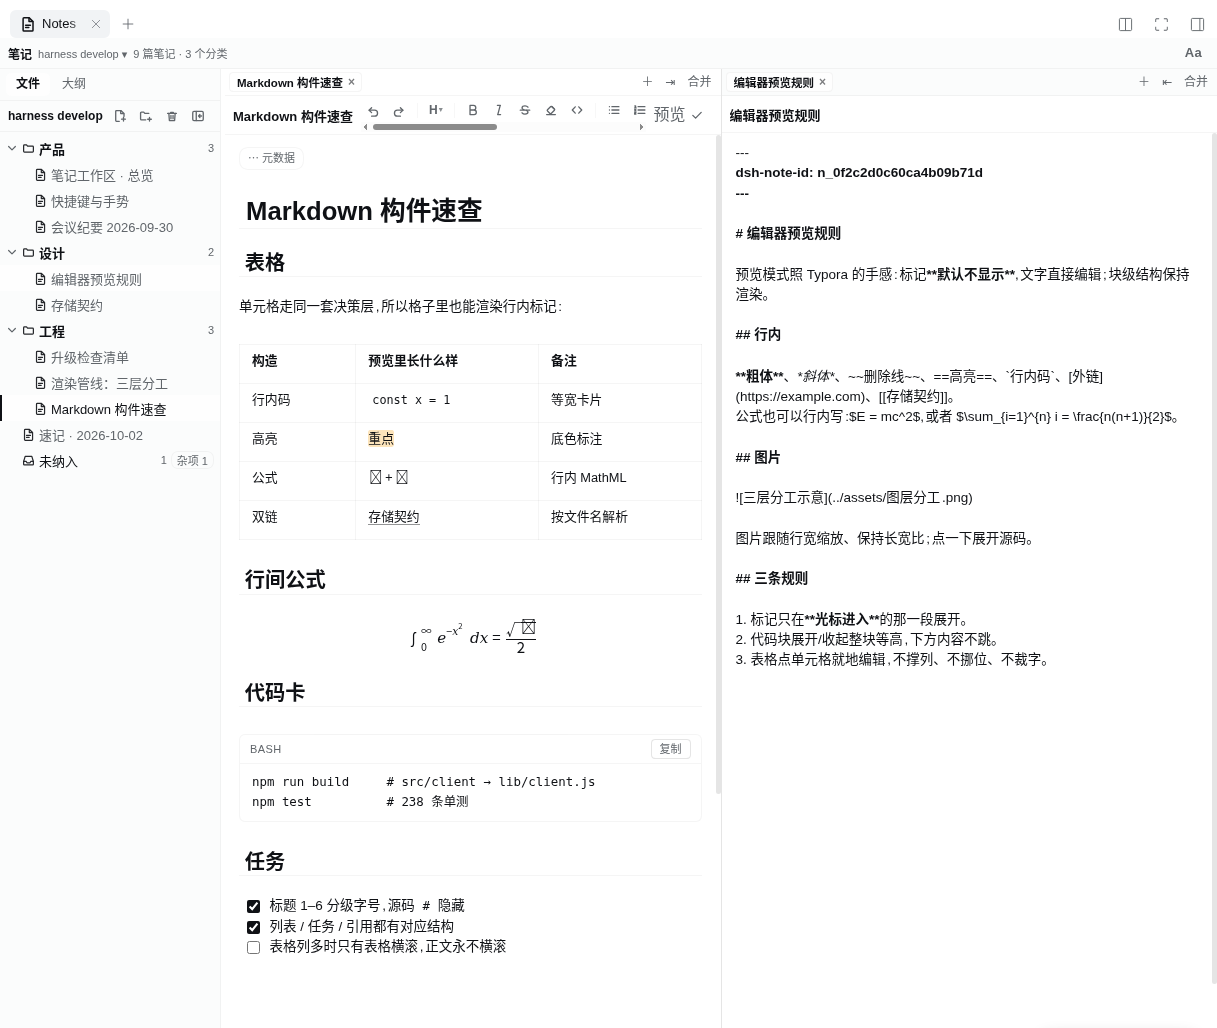Enter fullscreen mode via the top icon

pos(1161,24)
